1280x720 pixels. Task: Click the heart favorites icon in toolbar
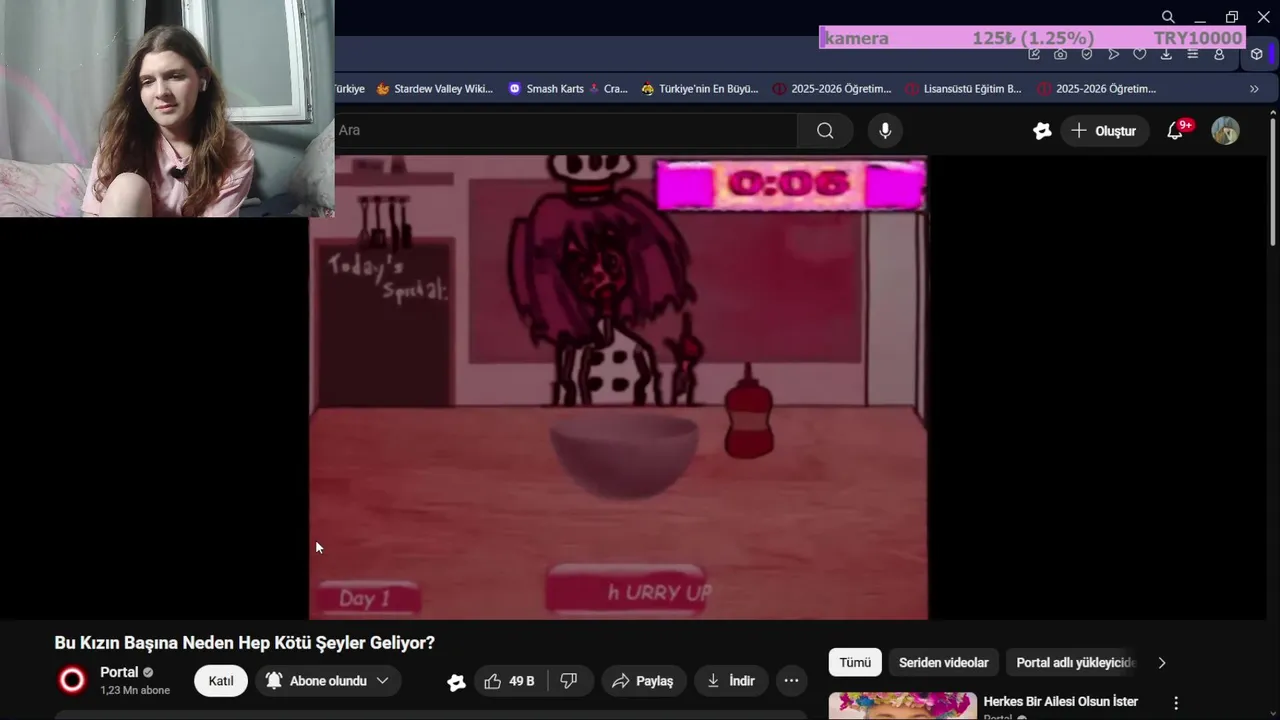[1140, 54]
